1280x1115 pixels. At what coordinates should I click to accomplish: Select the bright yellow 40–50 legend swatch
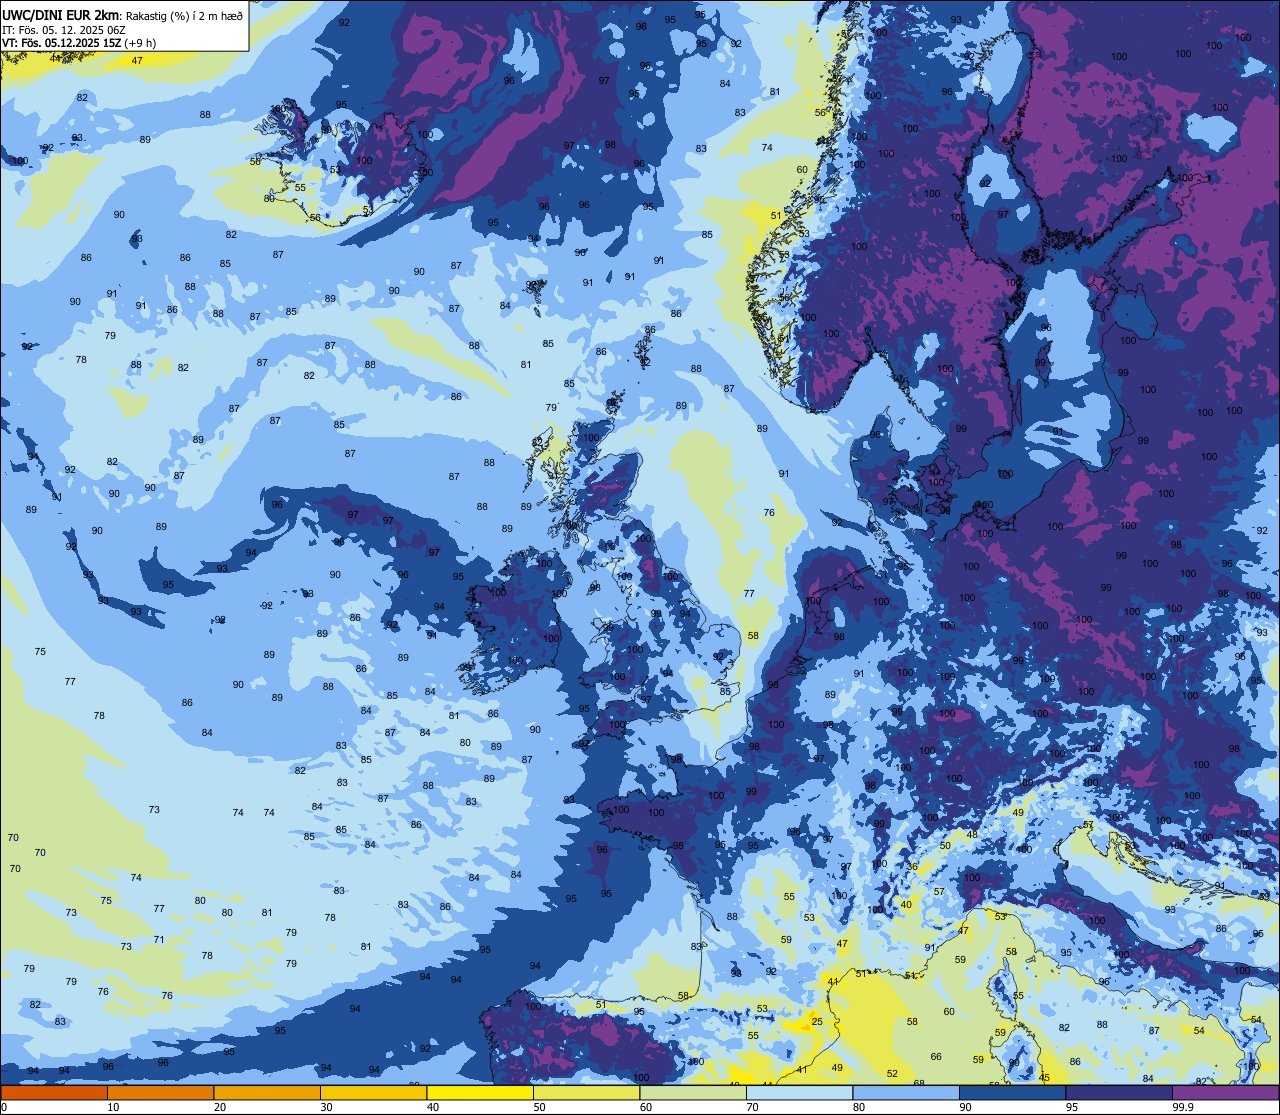[x=480, y=1092]
